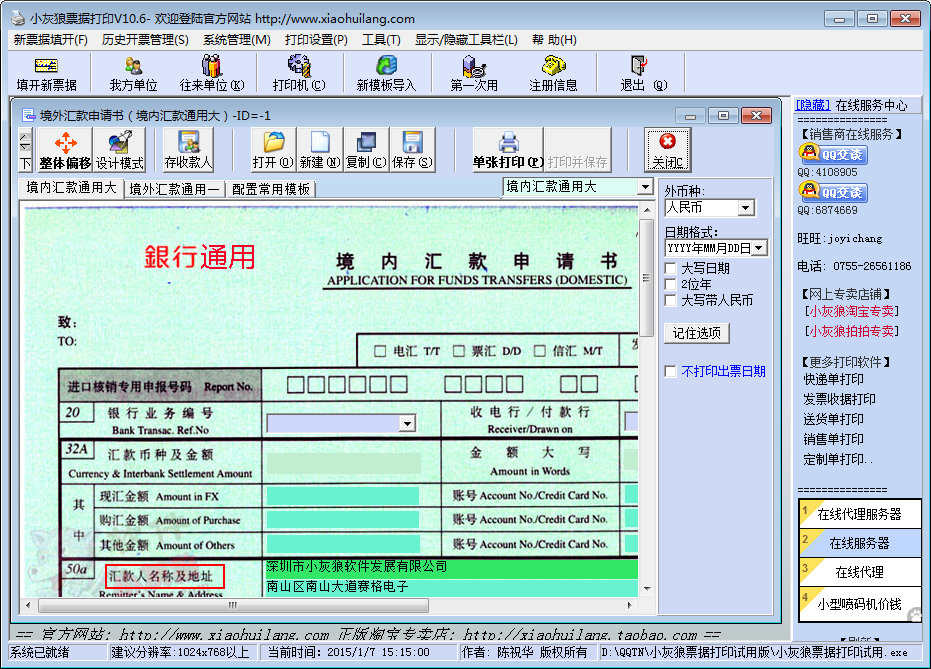Open the 小灰狼淘宝专卖 link
Image resolution: width=931 pixels, height=669 pixels.
click(x=851, y=311)
